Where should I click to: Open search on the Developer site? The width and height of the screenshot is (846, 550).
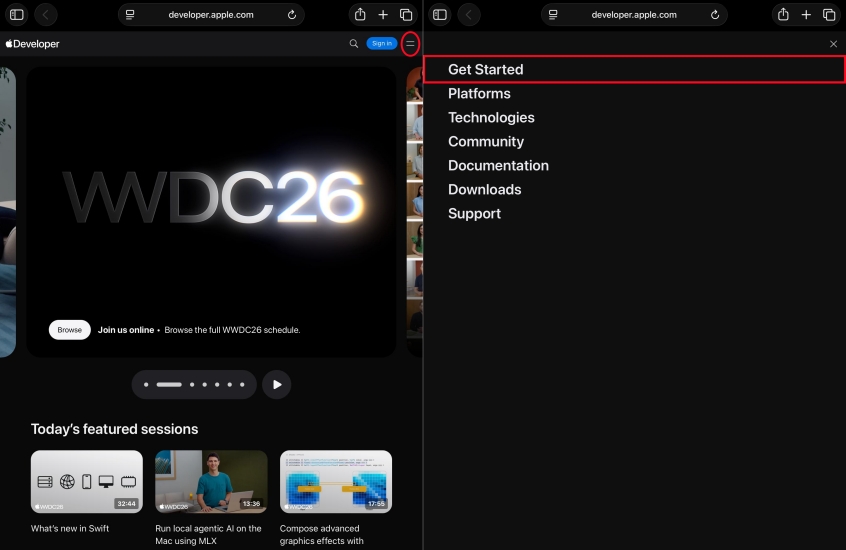coord(353,43)
